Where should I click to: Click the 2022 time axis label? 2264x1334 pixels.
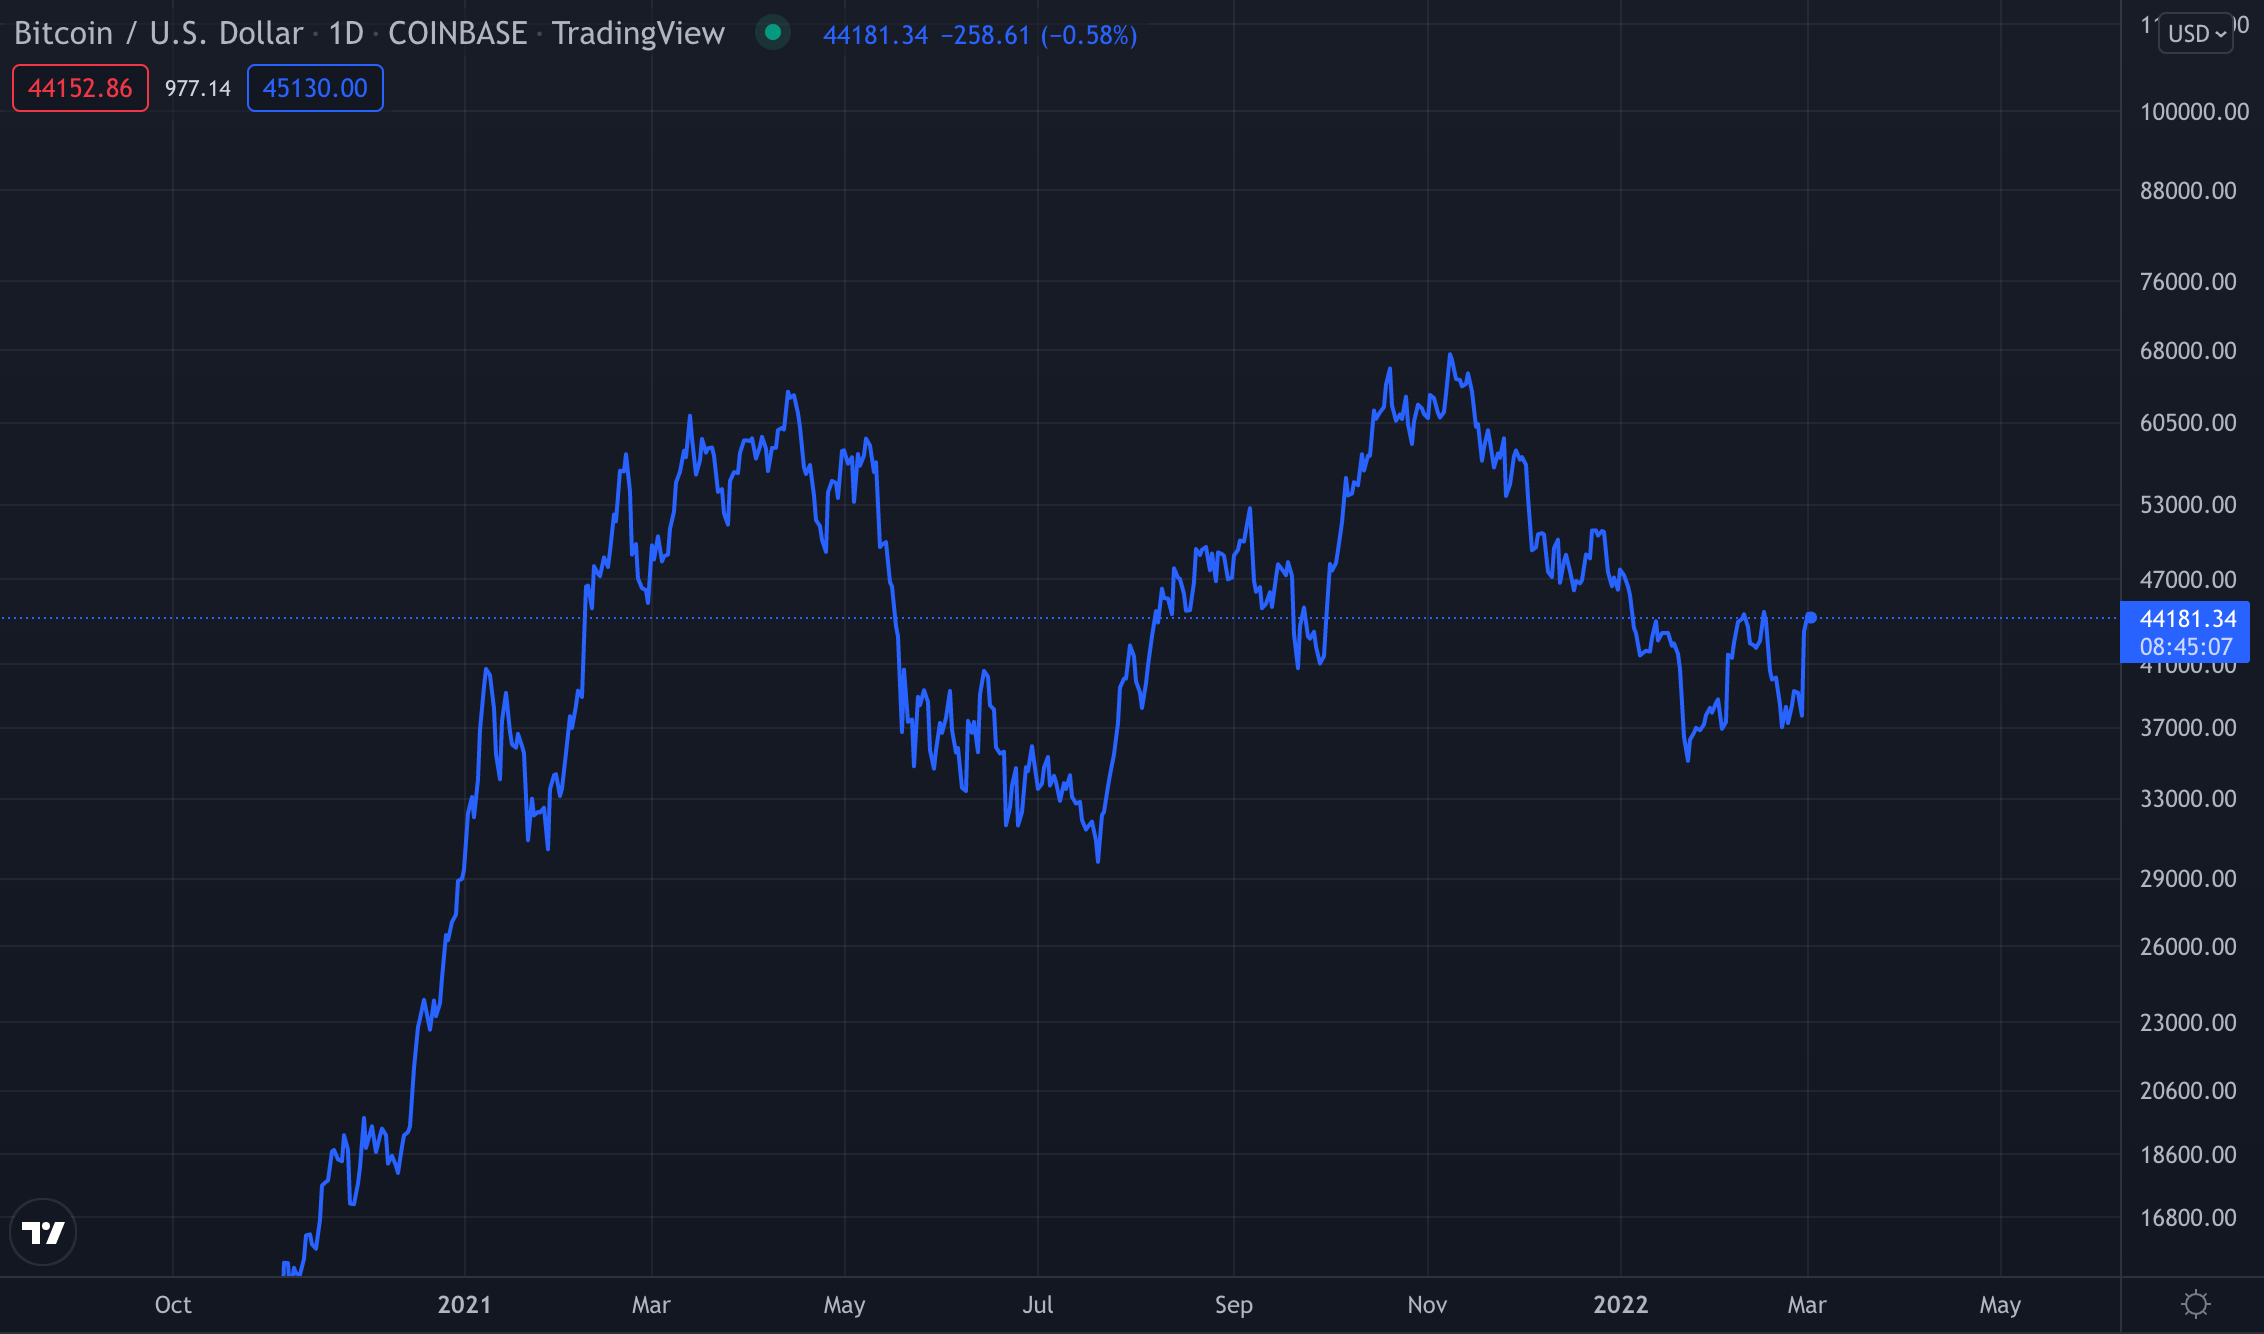[x=1620, y=1305]
